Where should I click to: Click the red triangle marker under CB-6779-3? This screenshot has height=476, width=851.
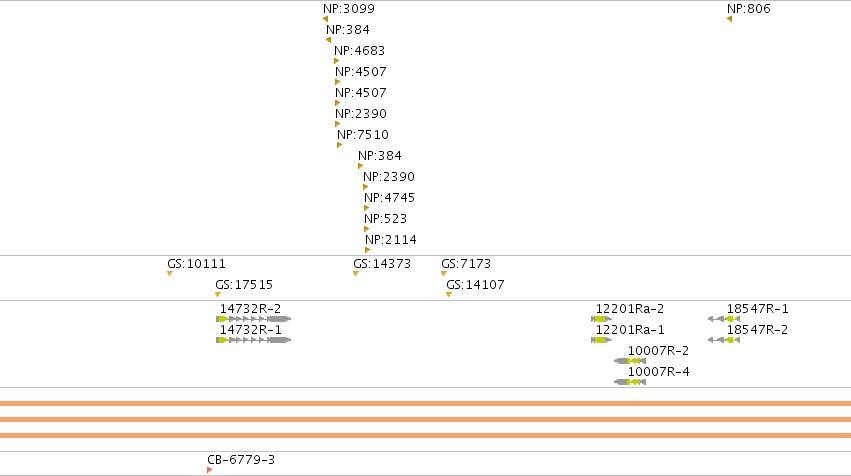coord(209,470)
